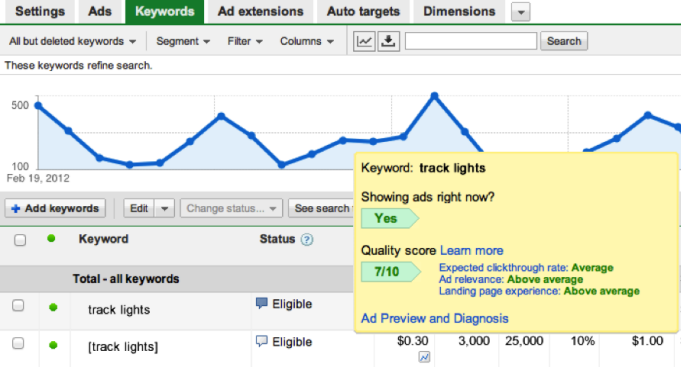The width and height of the screenshot is (681, 367).
Task: Click the green status dot for track lights
Action: [53, 307]
